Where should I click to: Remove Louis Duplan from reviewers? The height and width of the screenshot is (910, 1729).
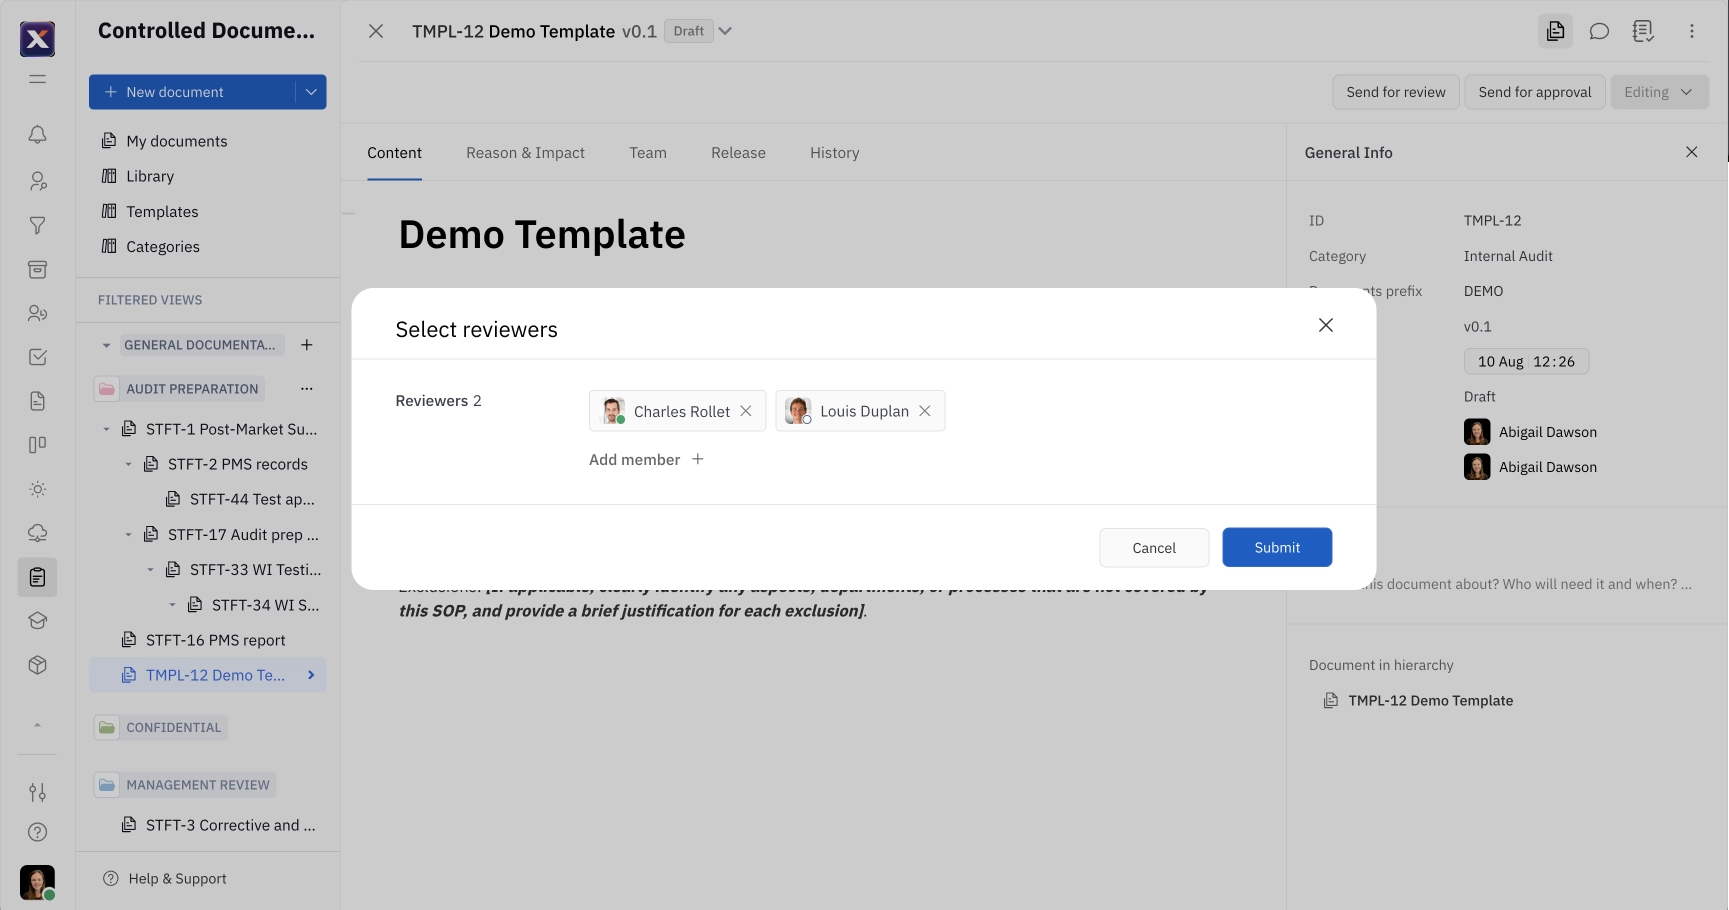point(925,410)
